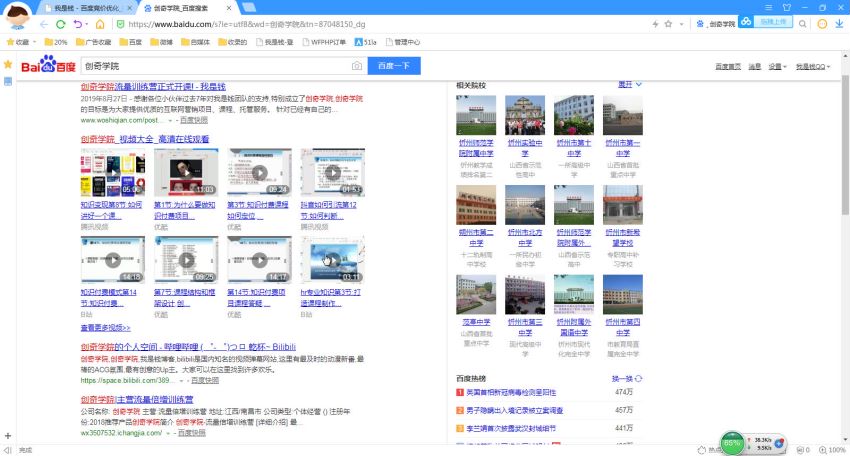Click the skin (shirt) icon in title bar
The image size is (850, 456).
(x=787, y=8)
